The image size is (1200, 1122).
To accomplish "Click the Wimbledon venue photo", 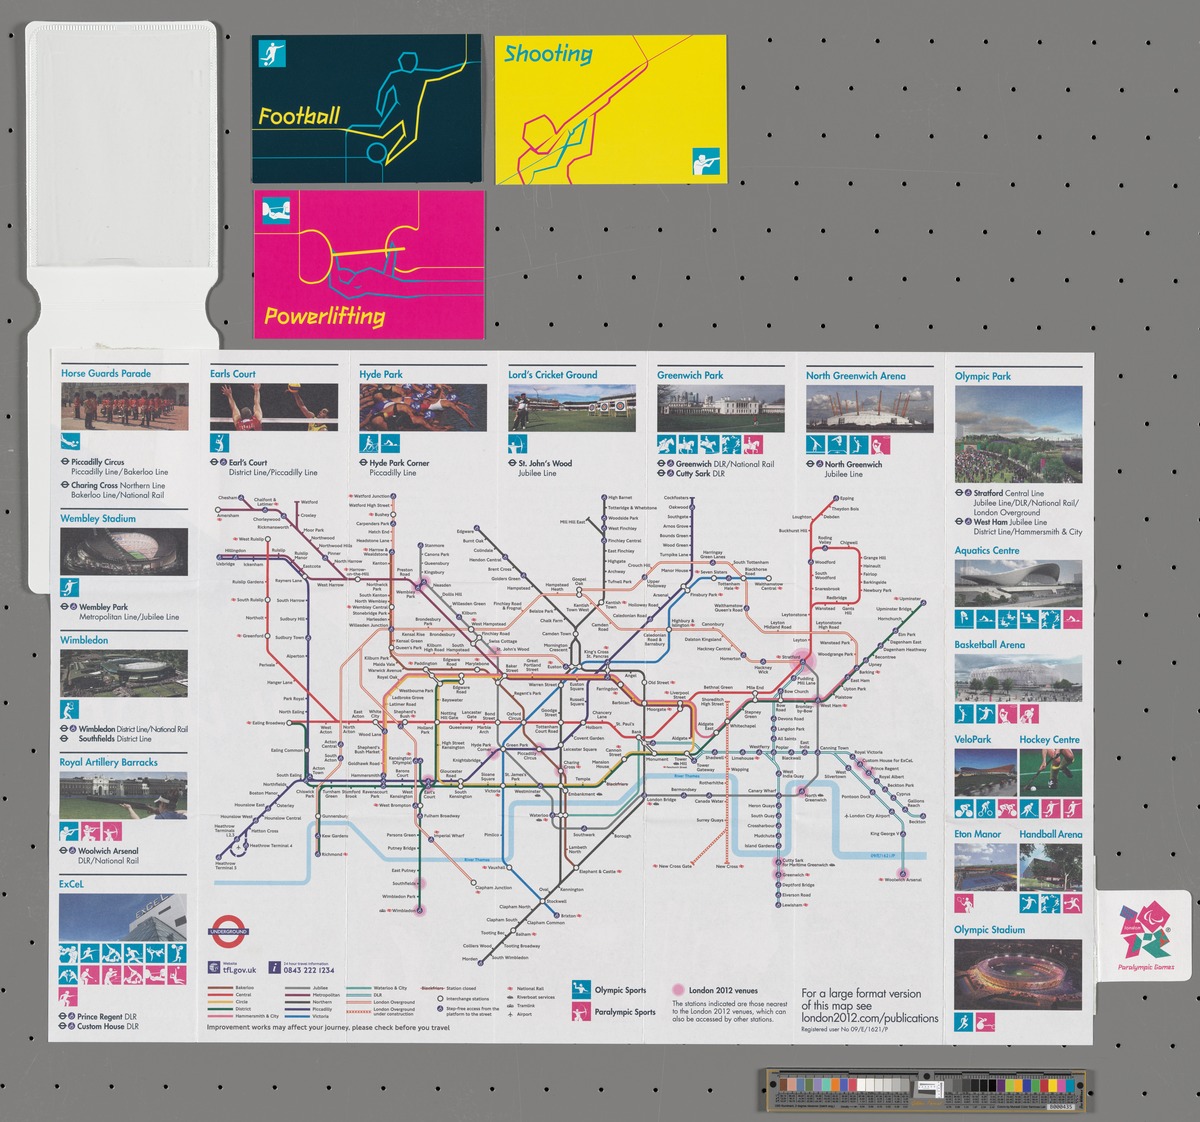I will 124,674.
